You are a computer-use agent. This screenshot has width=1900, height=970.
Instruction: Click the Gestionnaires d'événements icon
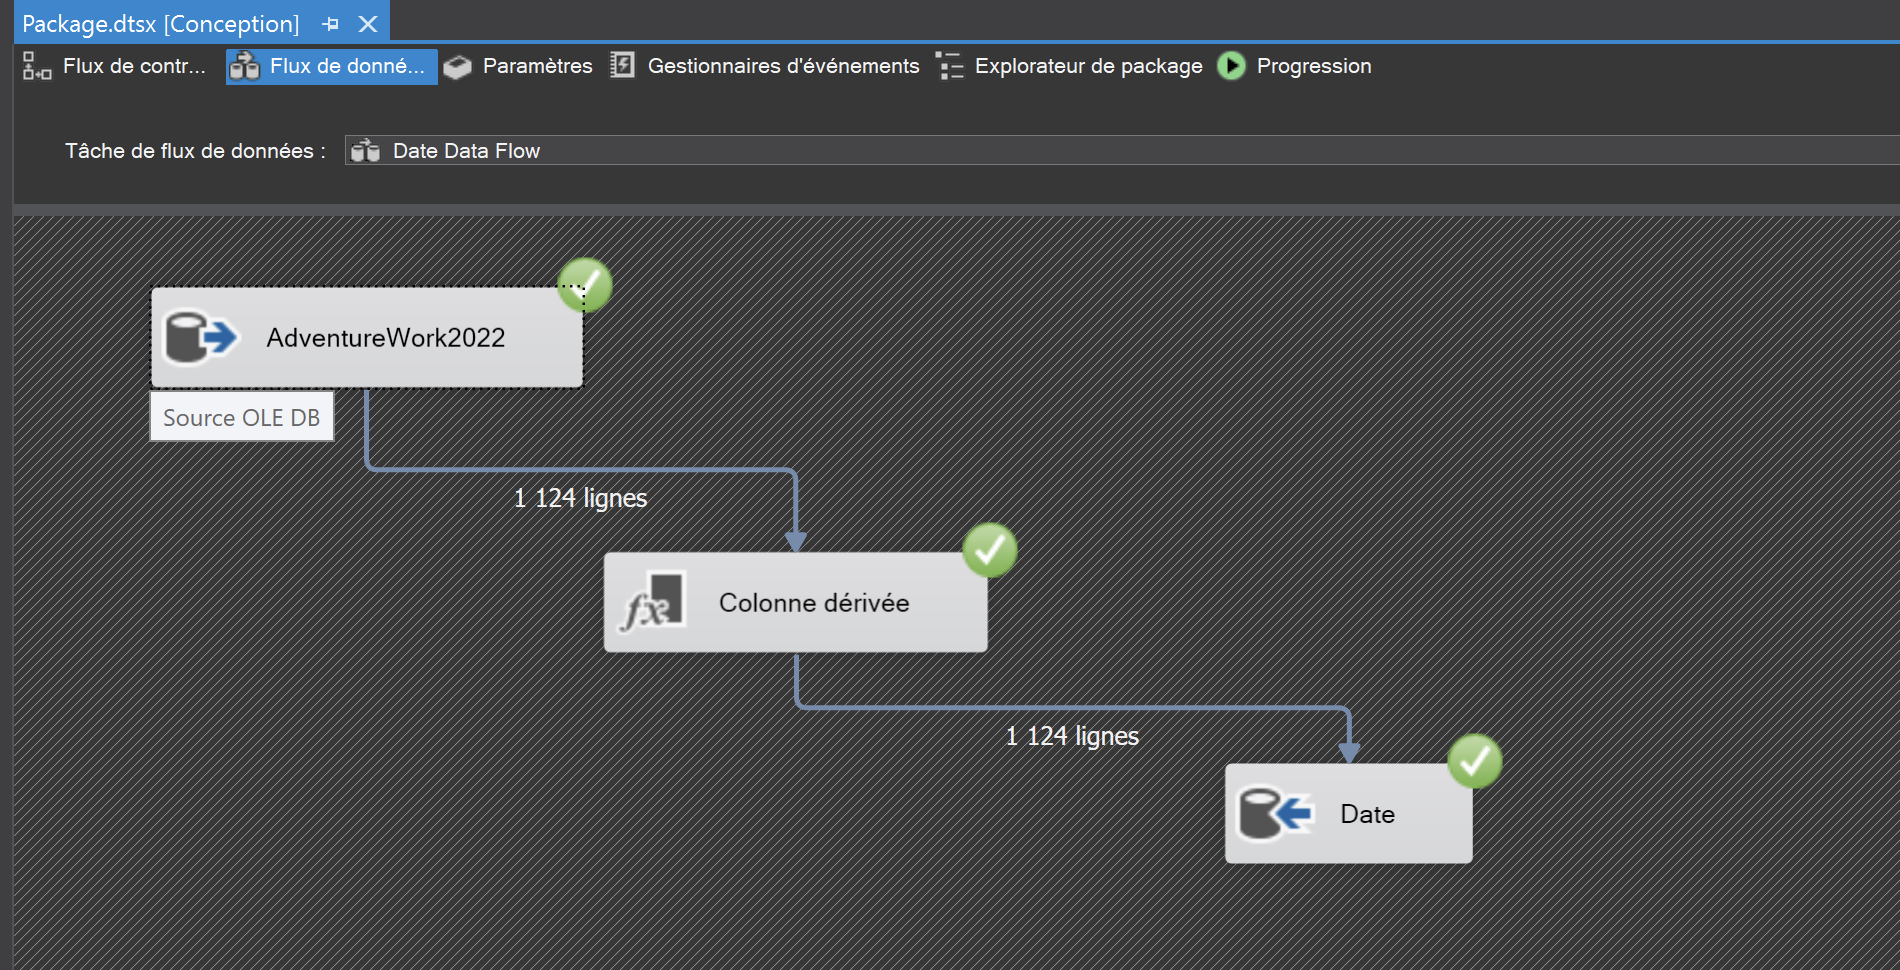coord(622,66)
